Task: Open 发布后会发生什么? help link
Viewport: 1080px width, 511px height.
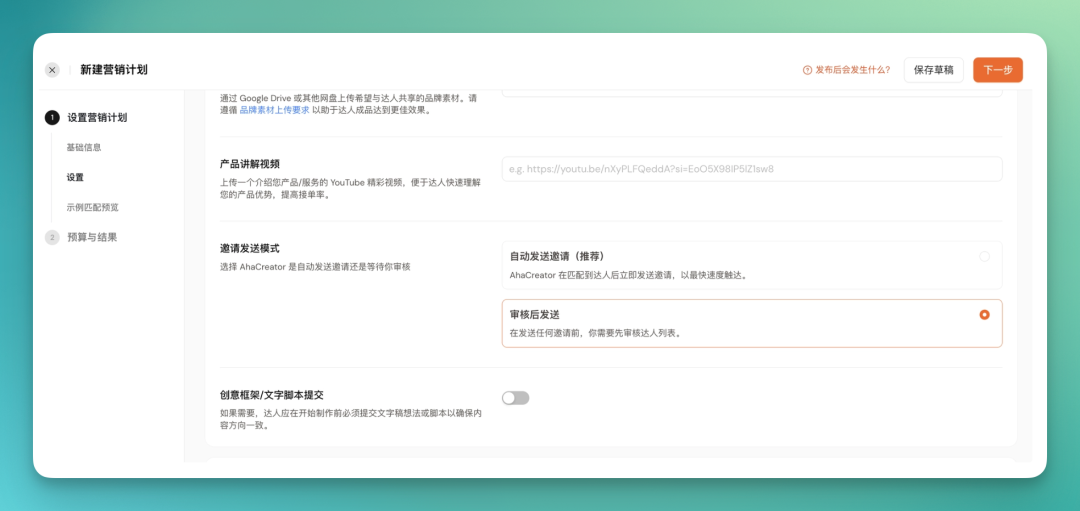Action: click(x=852, y=70)
